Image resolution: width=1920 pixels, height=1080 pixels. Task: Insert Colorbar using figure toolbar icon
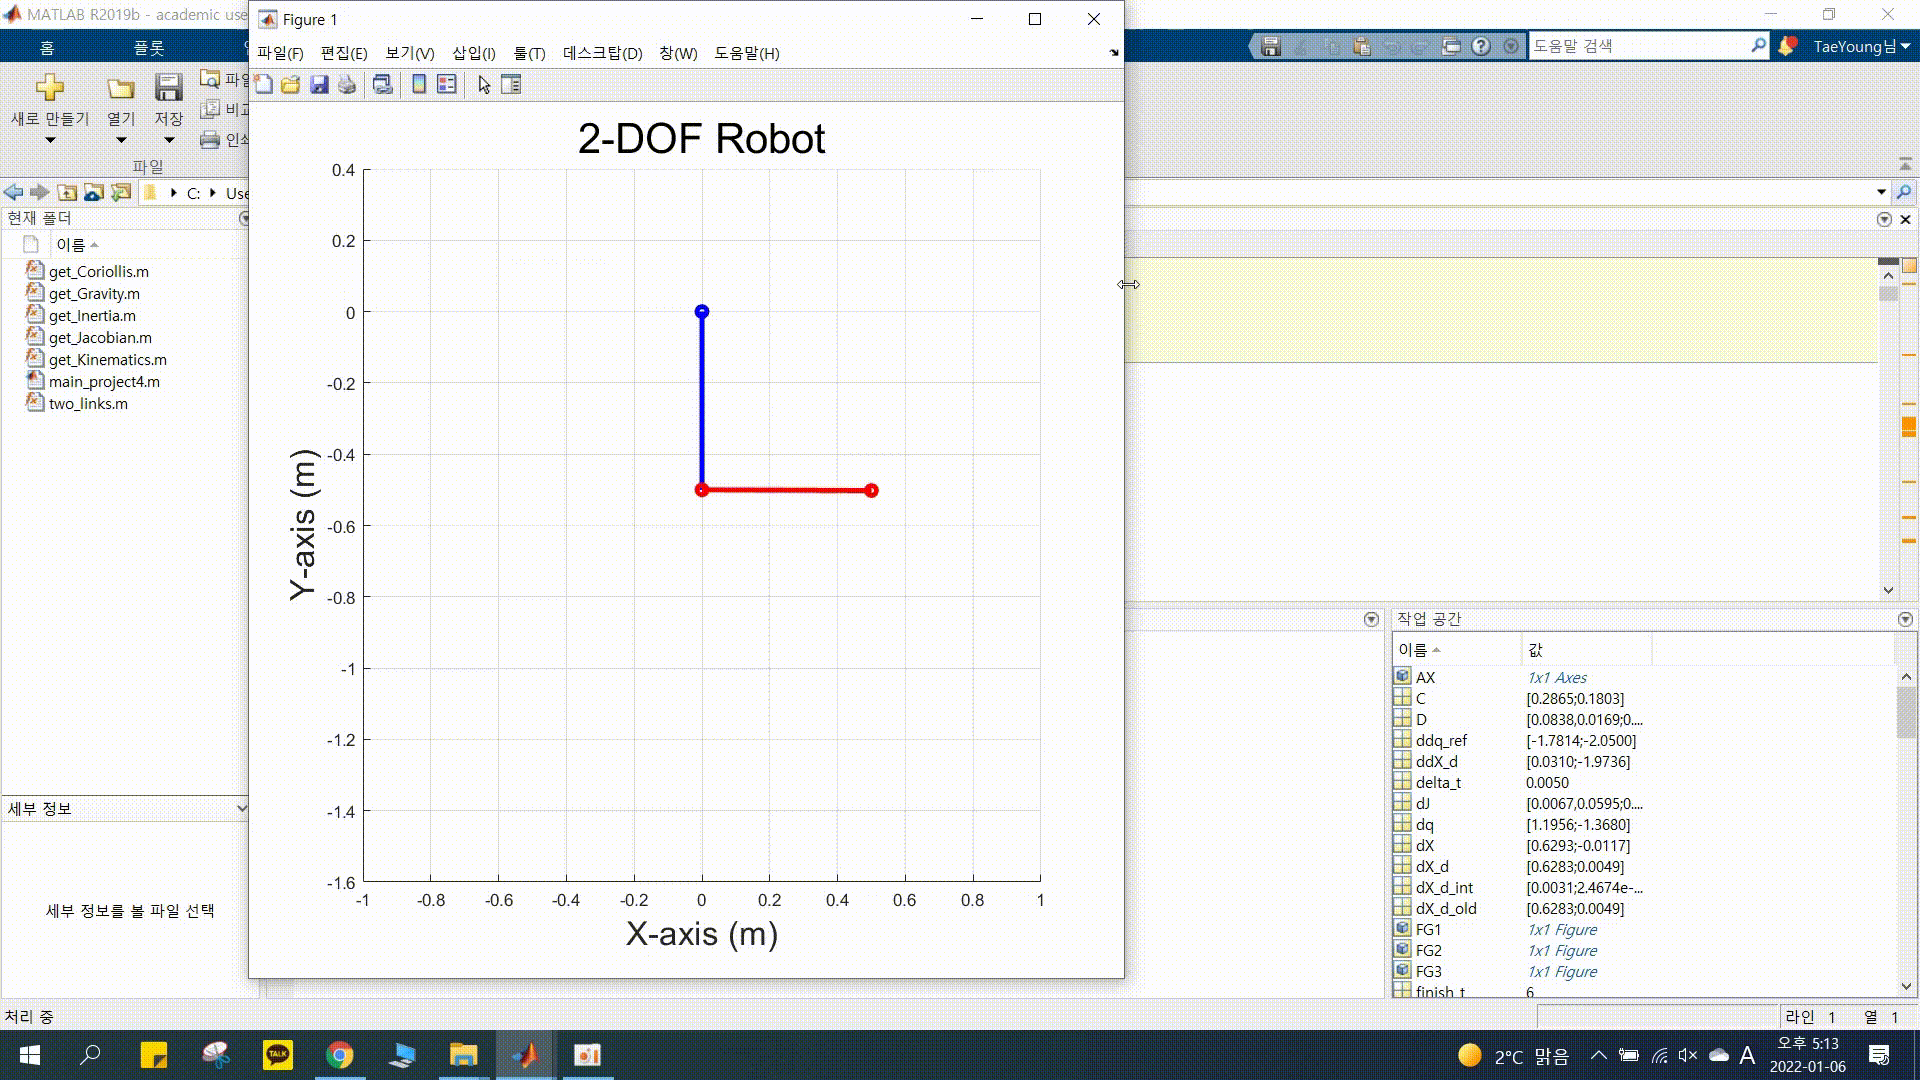coord(419,85)
